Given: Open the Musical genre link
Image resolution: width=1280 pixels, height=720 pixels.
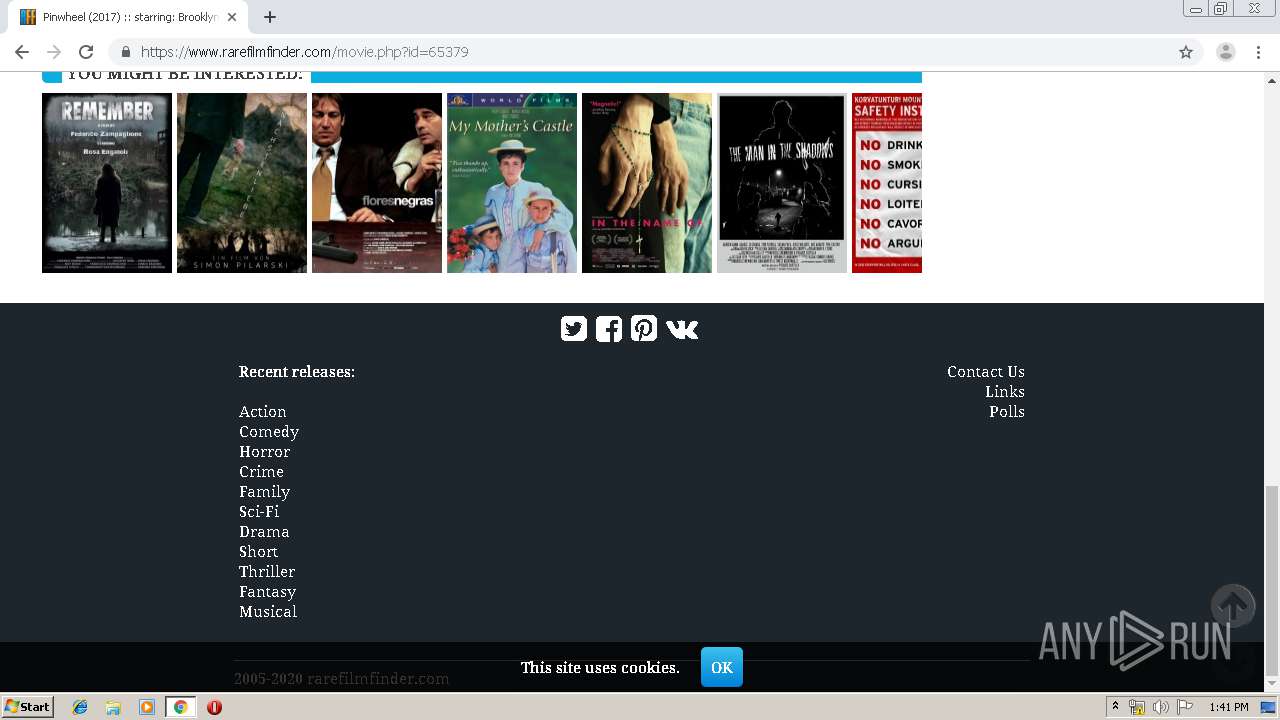Looking at the screenshot, I should tap(268, 612).
